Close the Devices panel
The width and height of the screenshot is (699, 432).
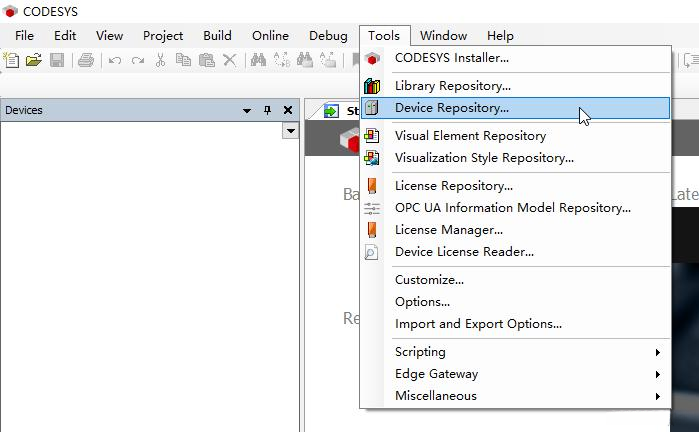288,110
